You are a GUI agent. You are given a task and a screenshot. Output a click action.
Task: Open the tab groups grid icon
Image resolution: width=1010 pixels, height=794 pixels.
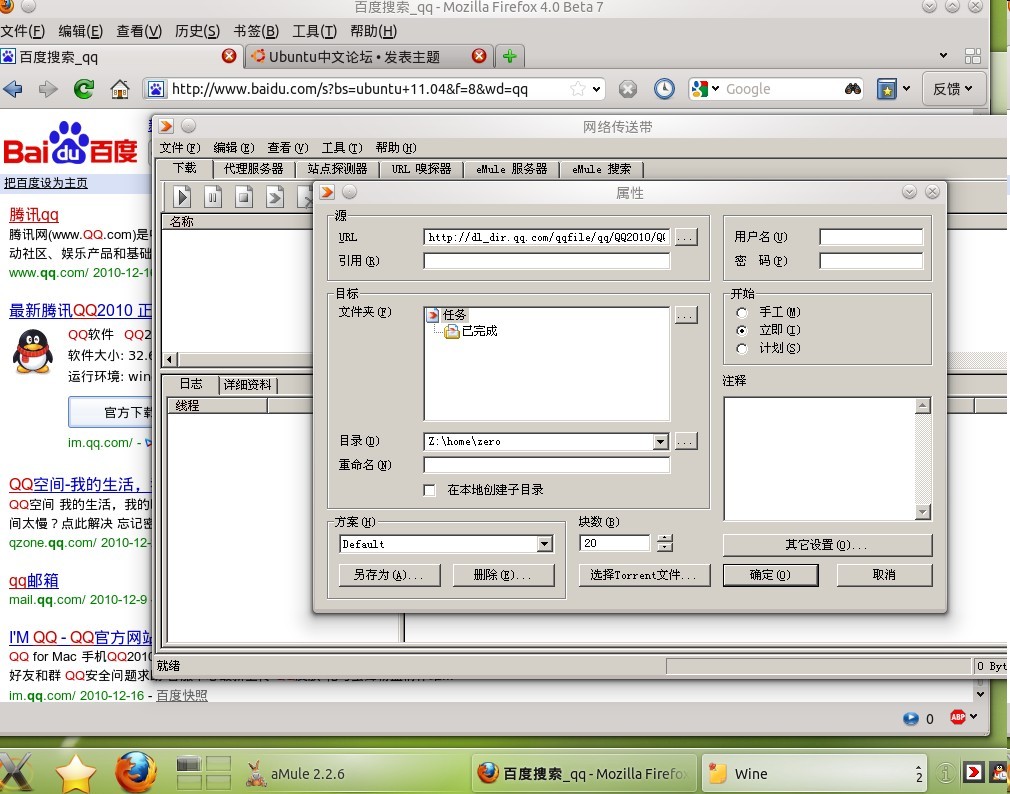973,56
